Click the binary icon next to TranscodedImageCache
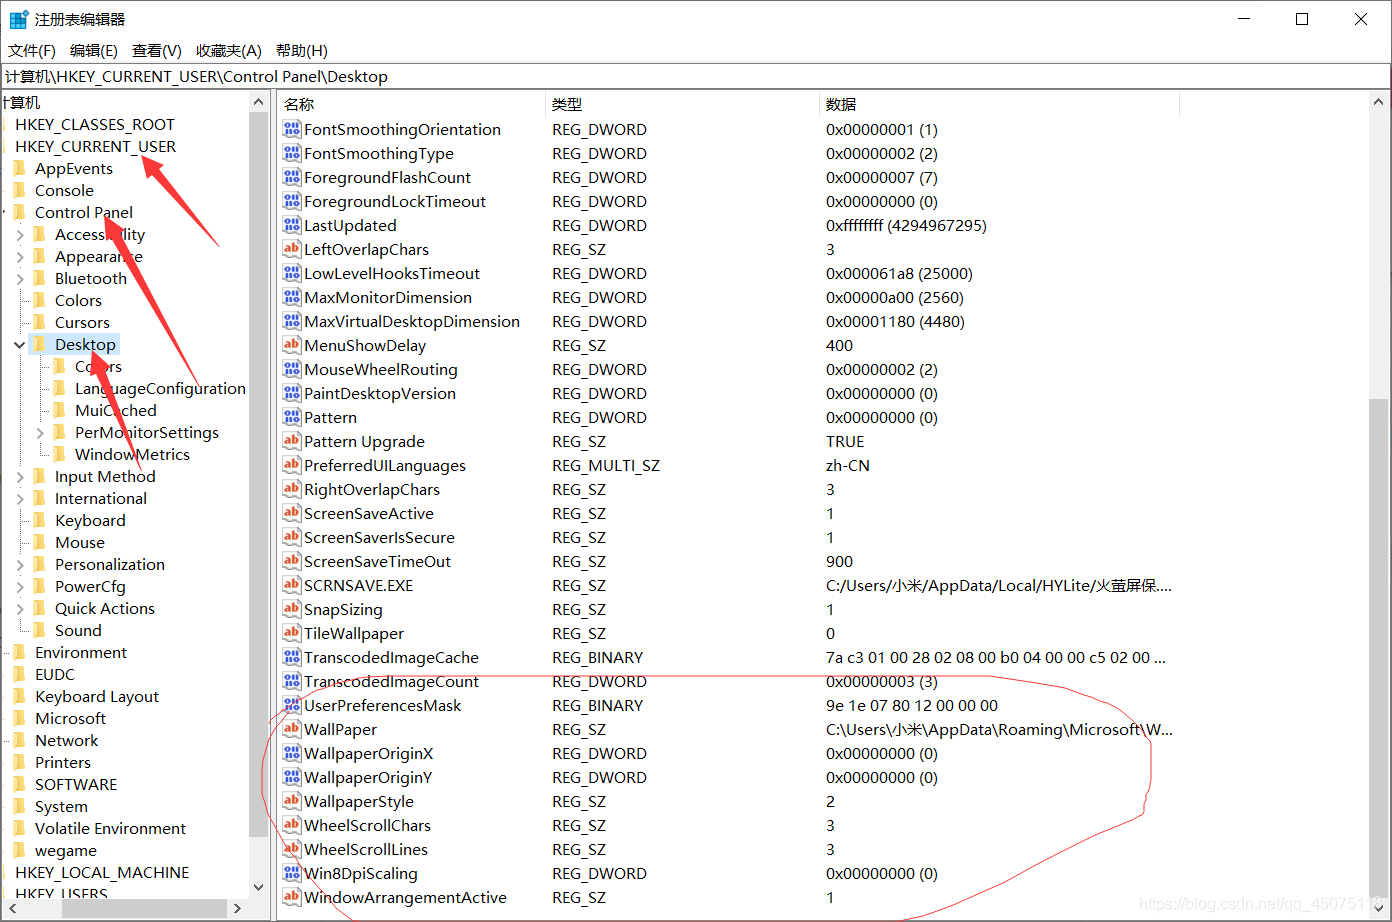The height and width of the screenshot is (922, 1392). pyautogui.click(x=292, y=657)
